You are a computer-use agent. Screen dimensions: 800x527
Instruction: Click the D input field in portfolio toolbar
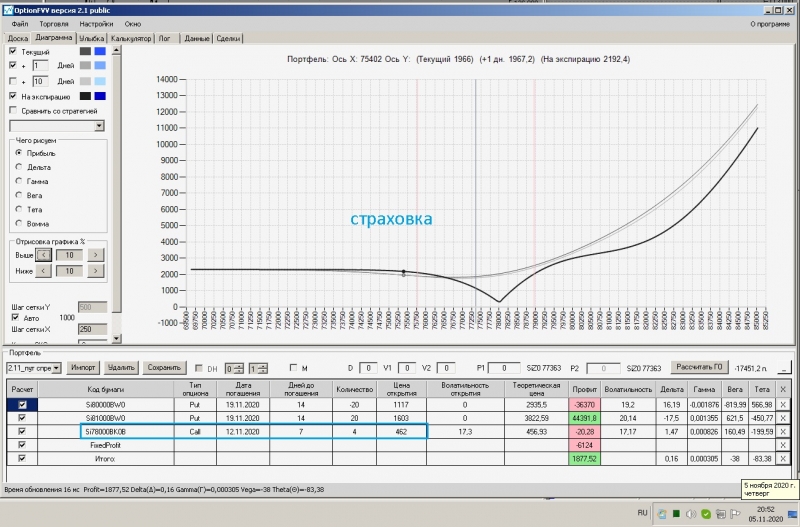tap(368, 368)
